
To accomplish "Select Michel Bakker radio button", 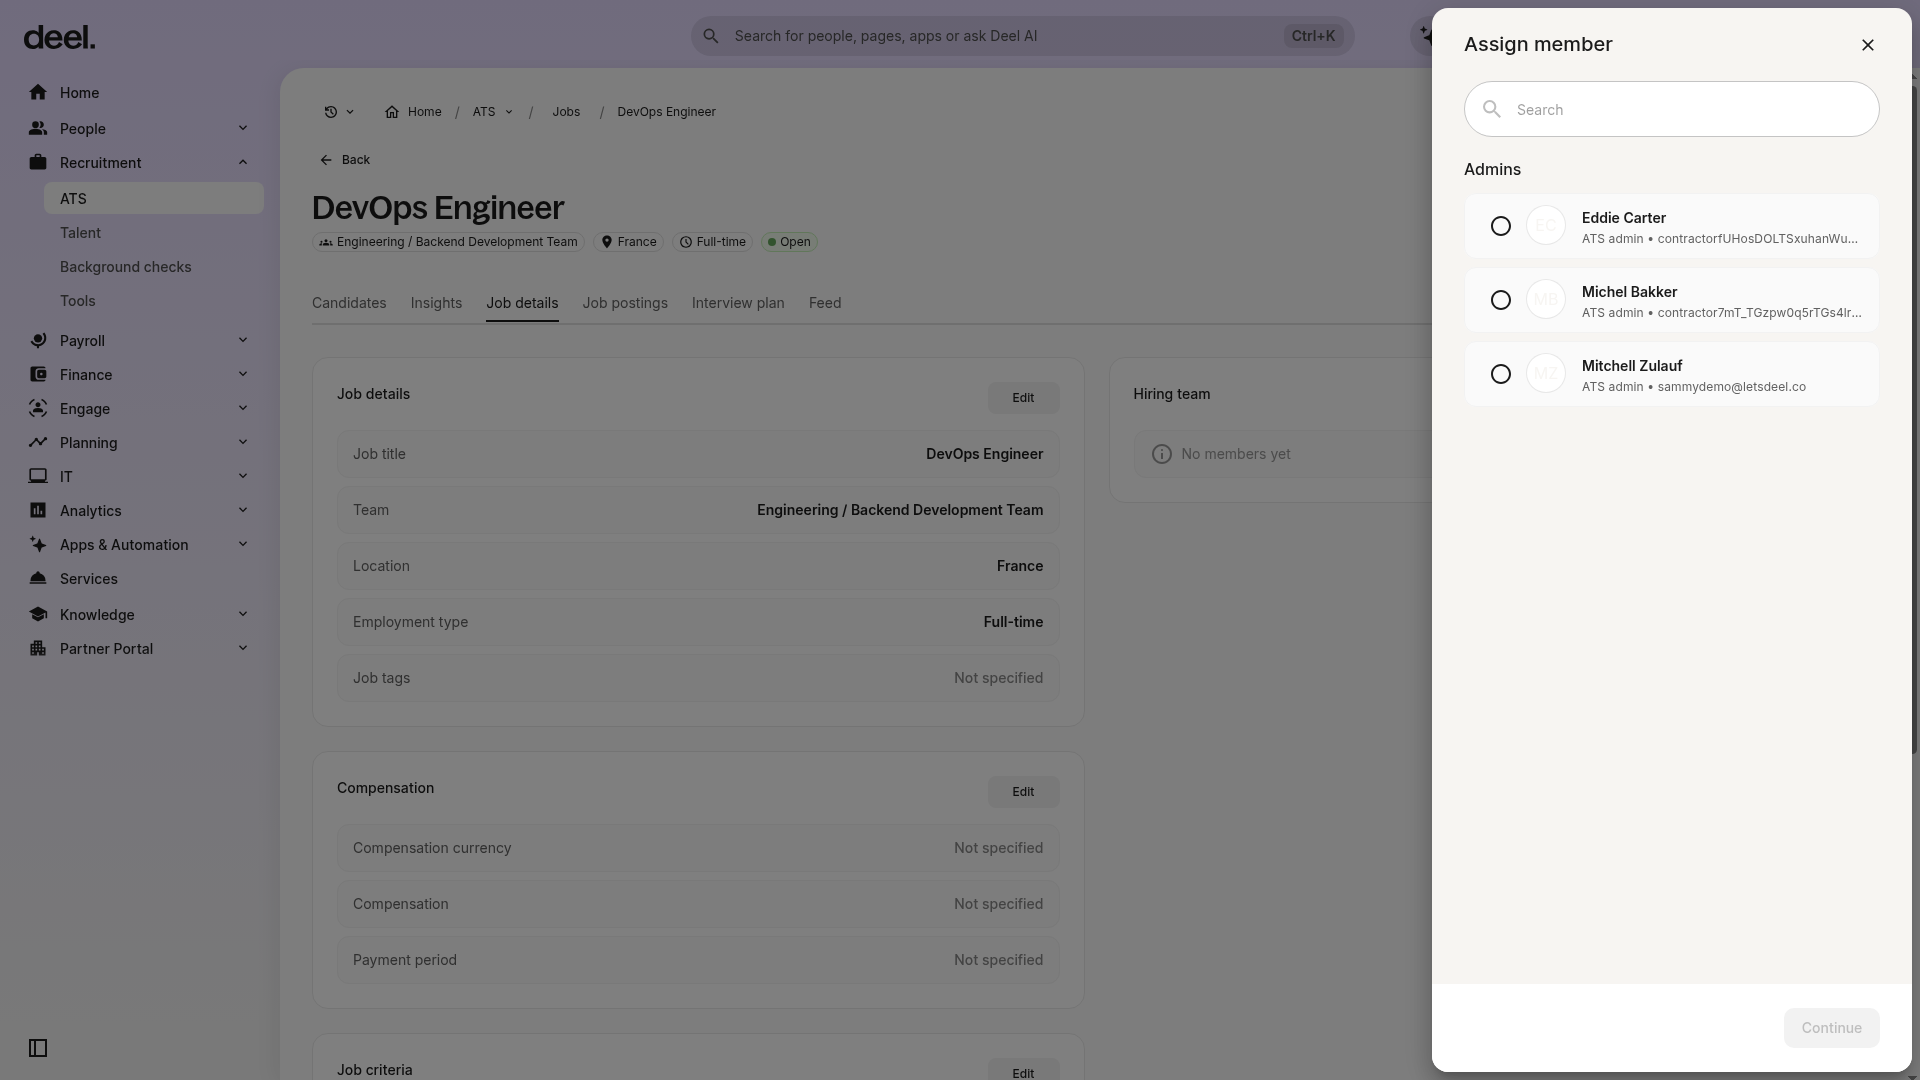I will 1500,300.
